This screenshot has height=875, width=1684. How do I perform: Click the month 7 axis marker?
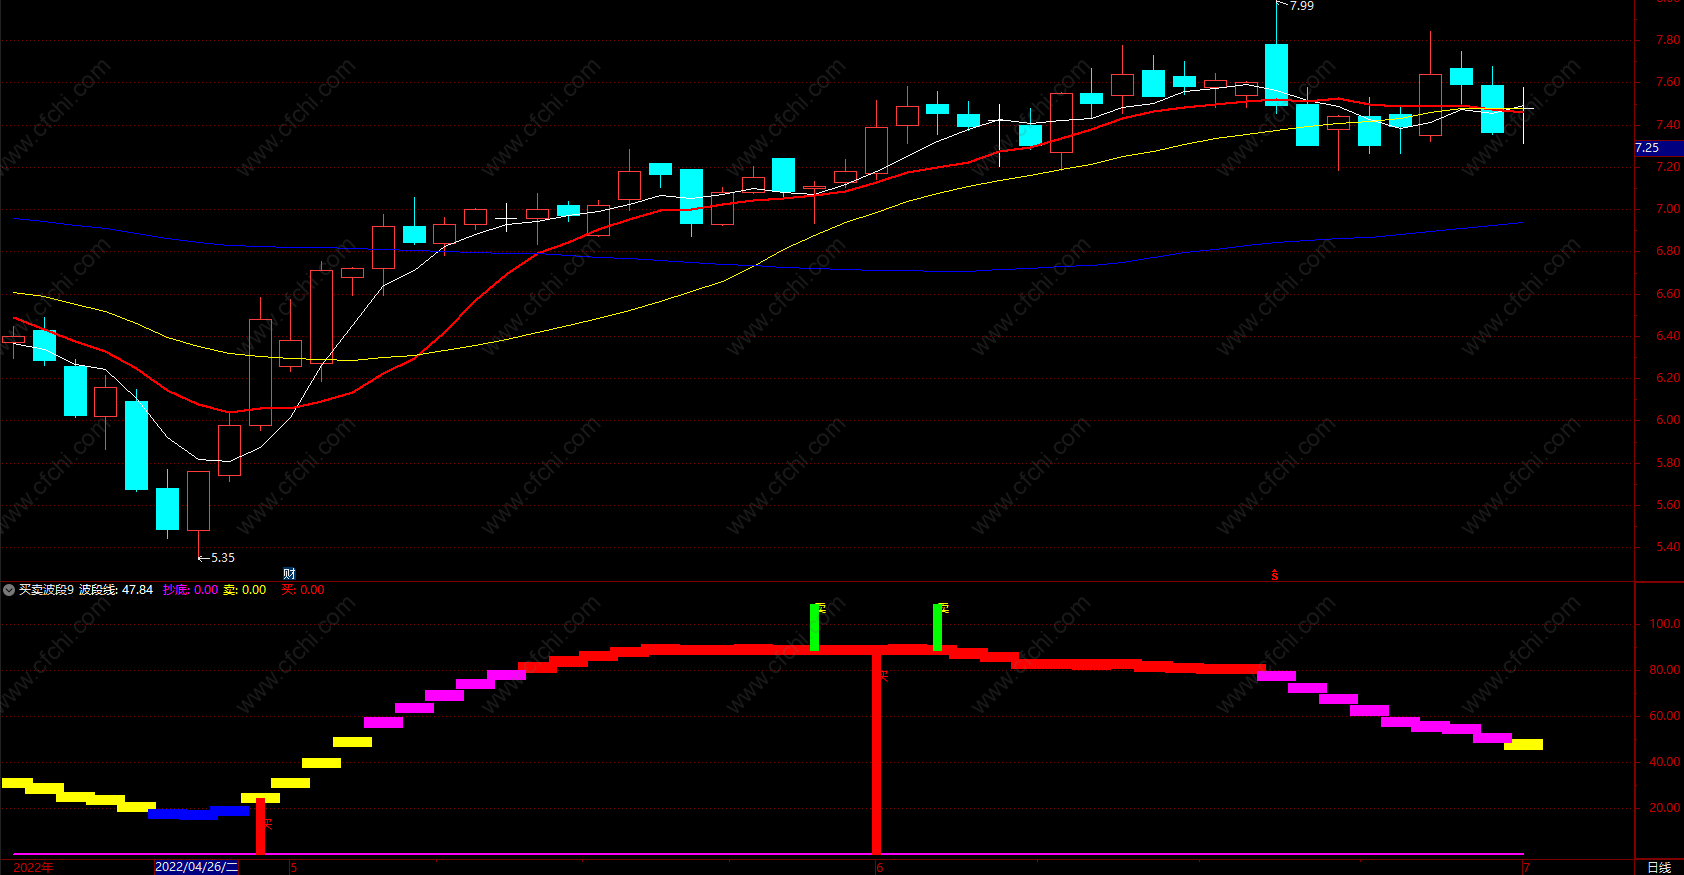point(1526,867)
